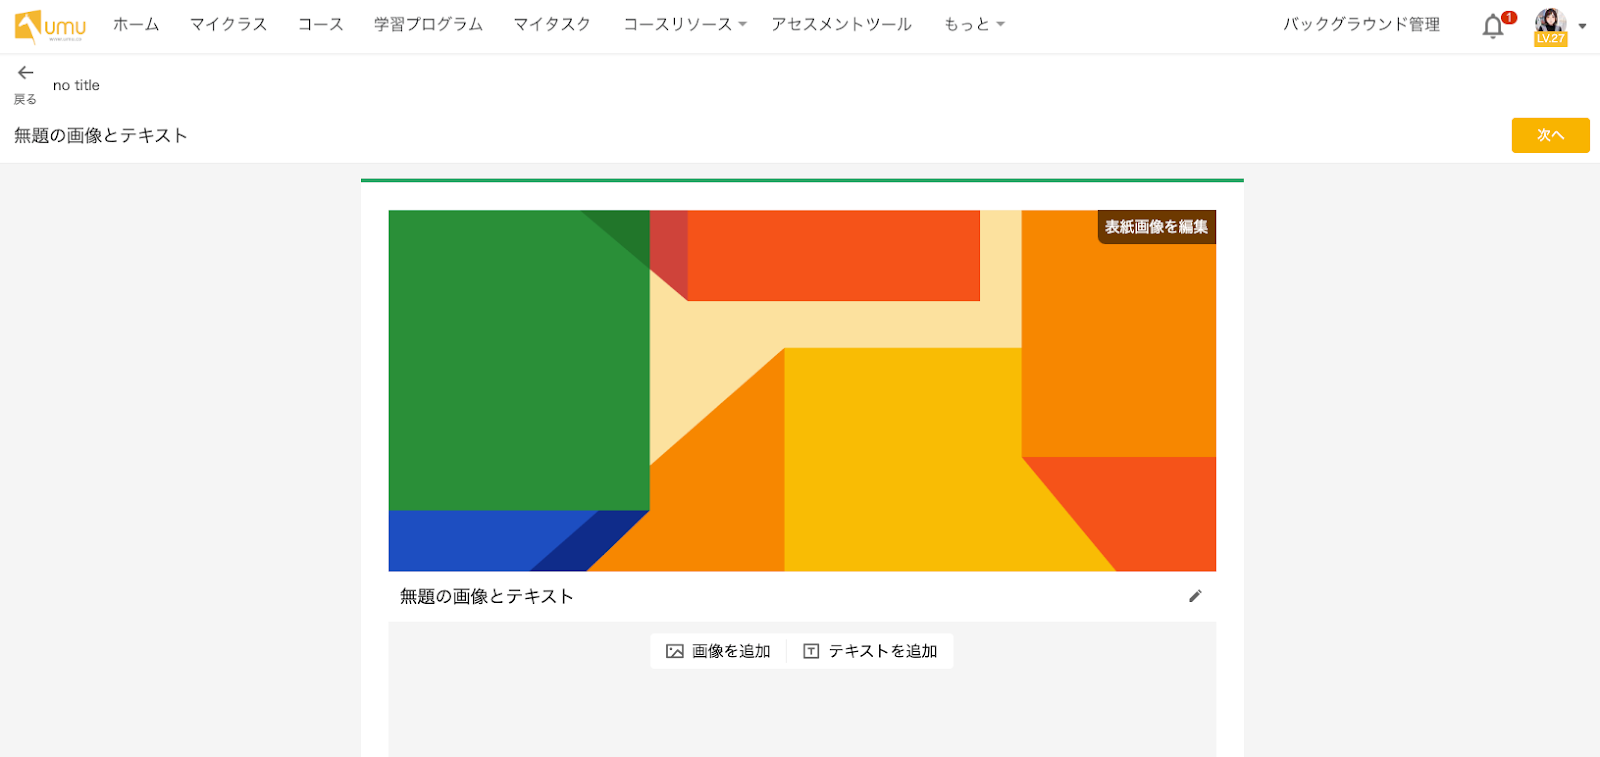
Task: Edit title with the pencil icon
Action: tap(1195, 596)
